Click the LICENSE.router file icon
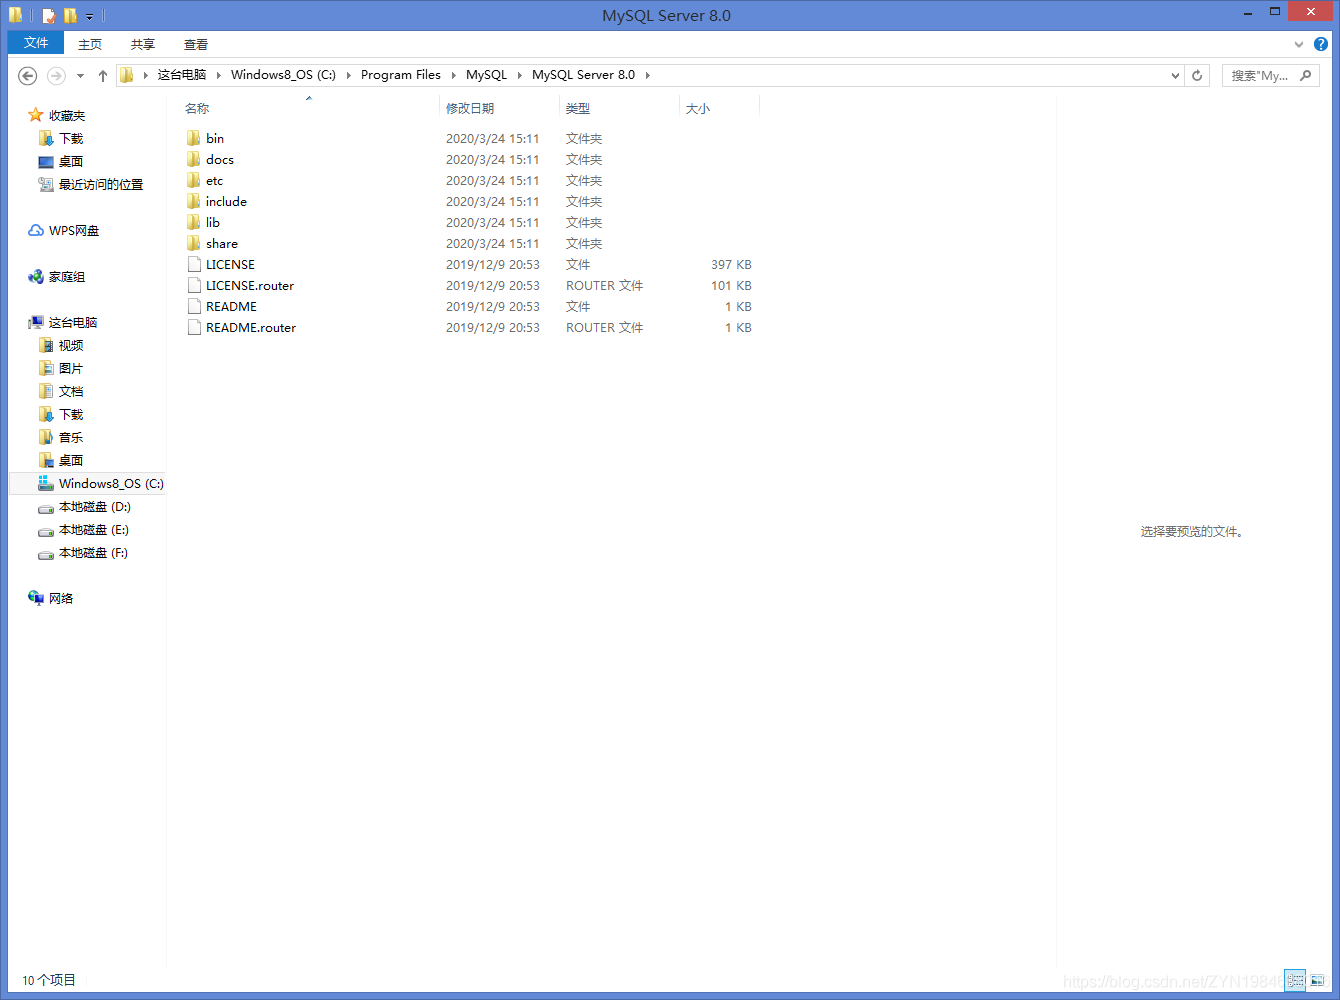This screenshot has height=1000, width=1340. click(x=194, y=285)
